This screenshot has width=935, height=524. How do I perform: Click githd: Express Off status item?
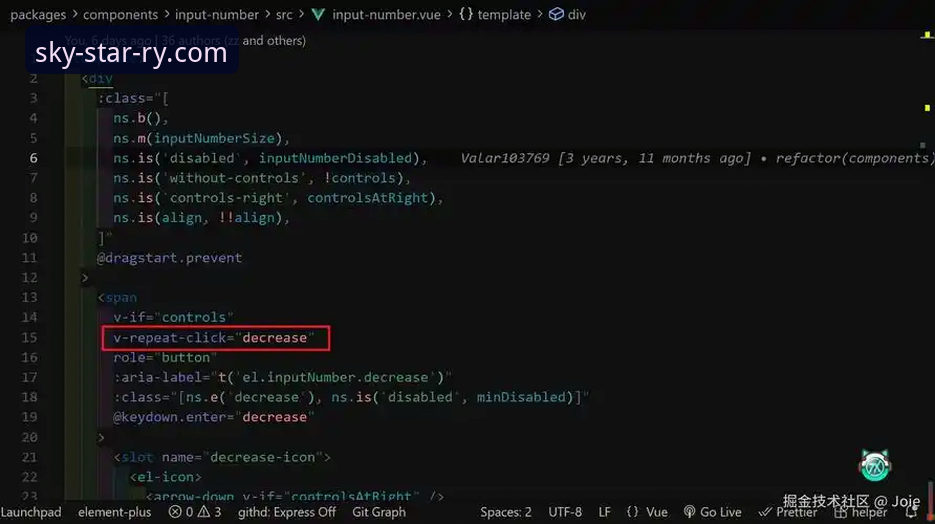(x=287, y=512)
